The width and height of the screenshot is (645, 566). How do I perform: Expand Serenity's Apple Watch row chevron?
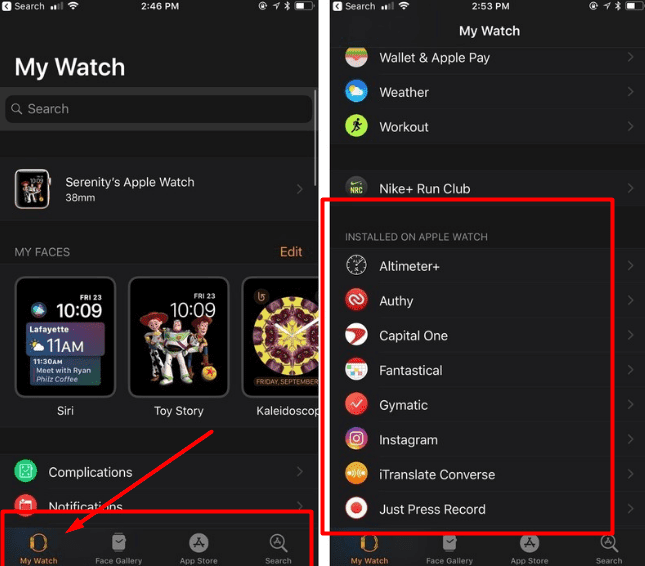tap(299, 189)
